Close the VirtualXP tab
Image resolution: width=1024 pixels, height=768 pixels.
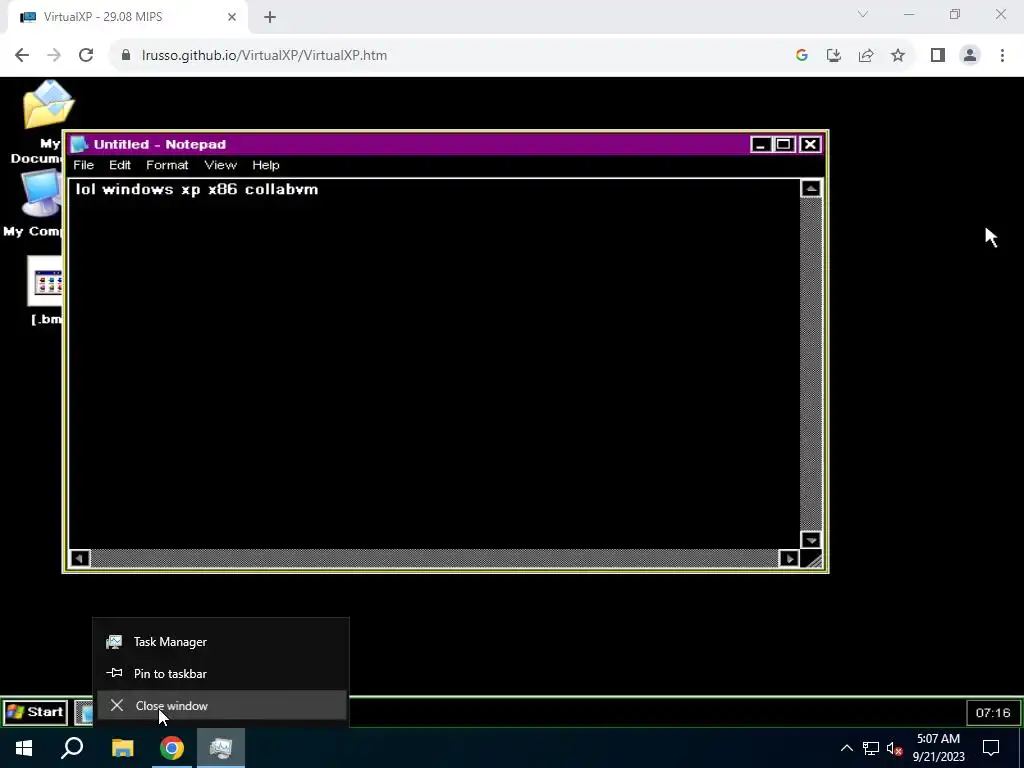pyautogui.click(x=232, y=17)
